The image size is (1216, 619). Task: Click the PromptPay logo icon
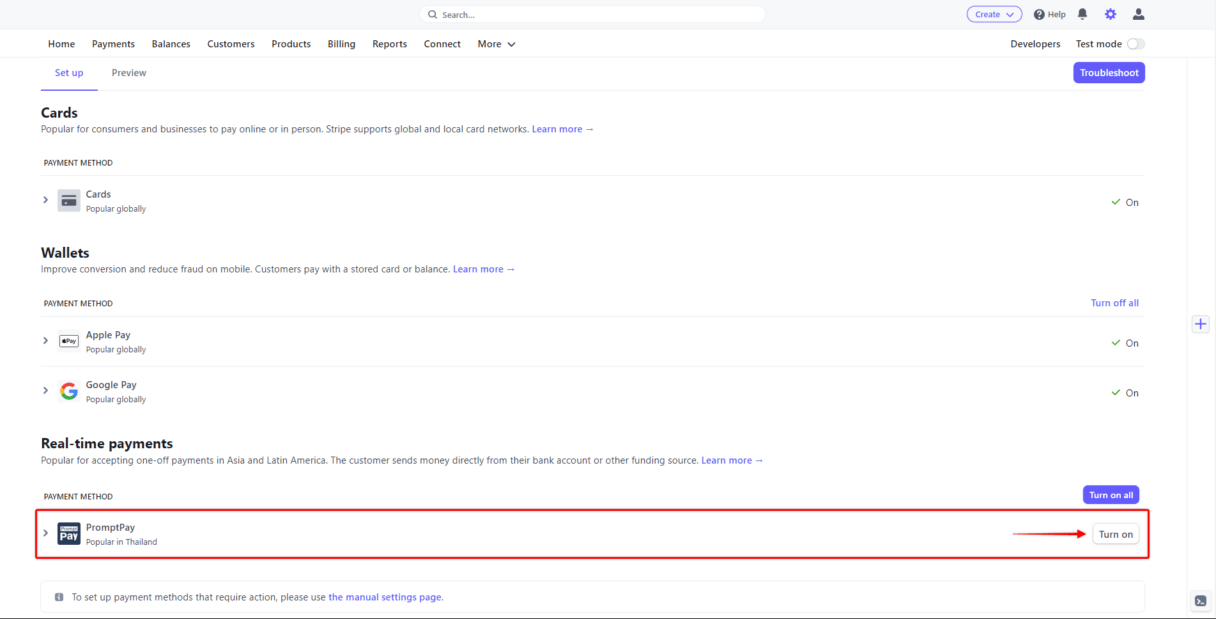(x=69, y=533)
